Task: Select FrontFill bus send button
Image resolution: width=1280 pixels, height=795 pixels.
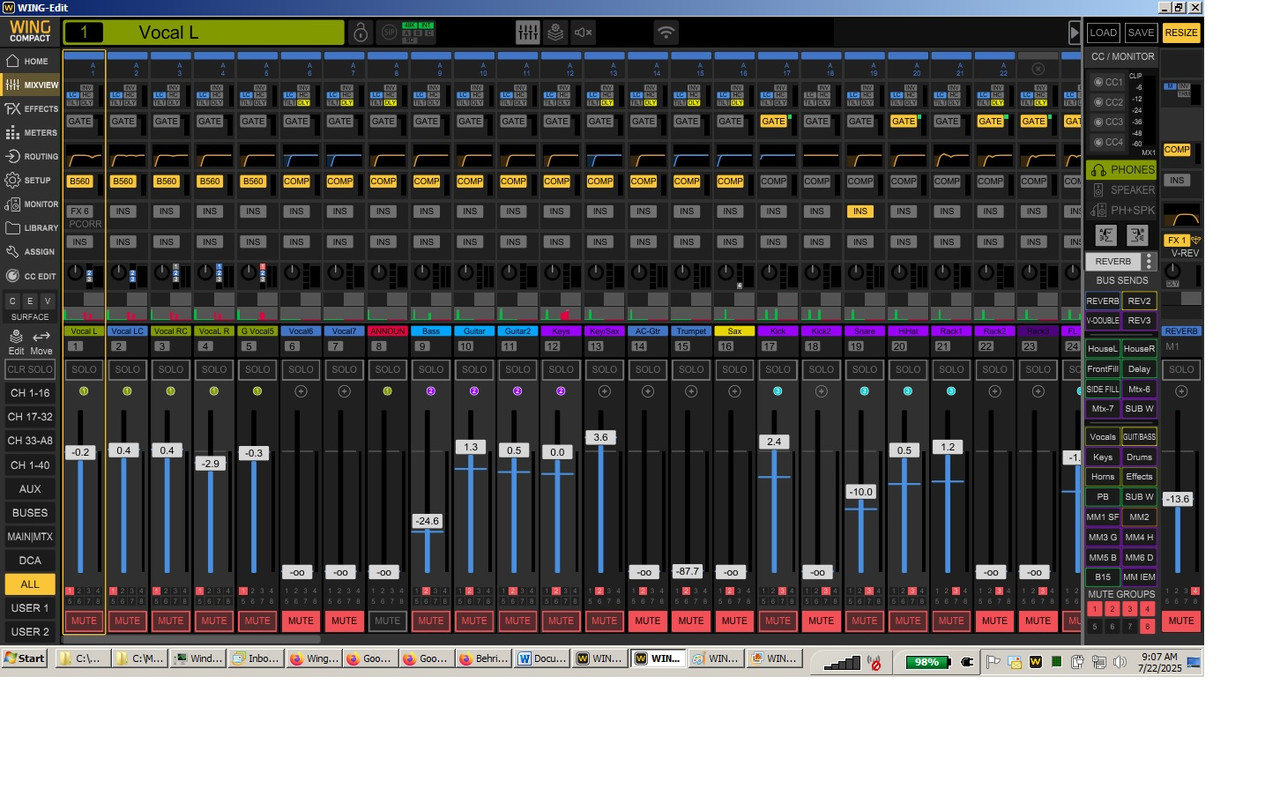Action: click(1103, 369)
